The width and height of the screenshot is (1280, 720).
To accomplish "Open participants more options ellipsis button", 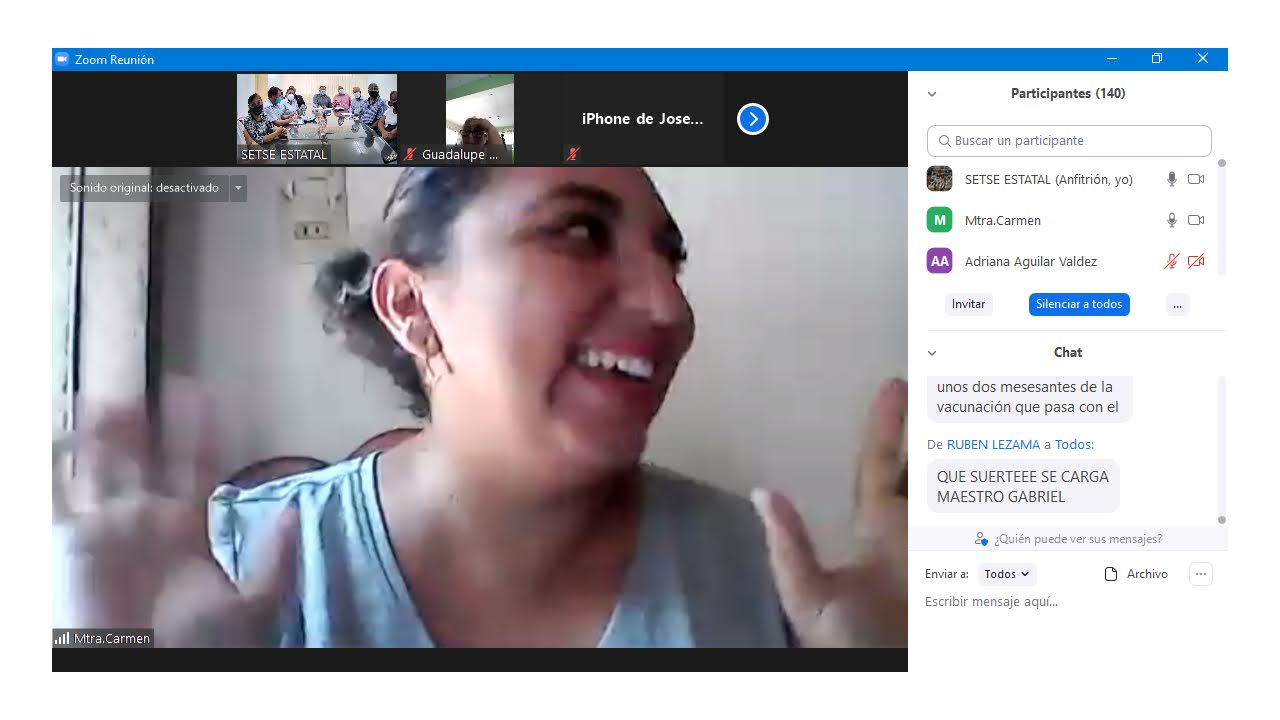I will (1178, 304).
